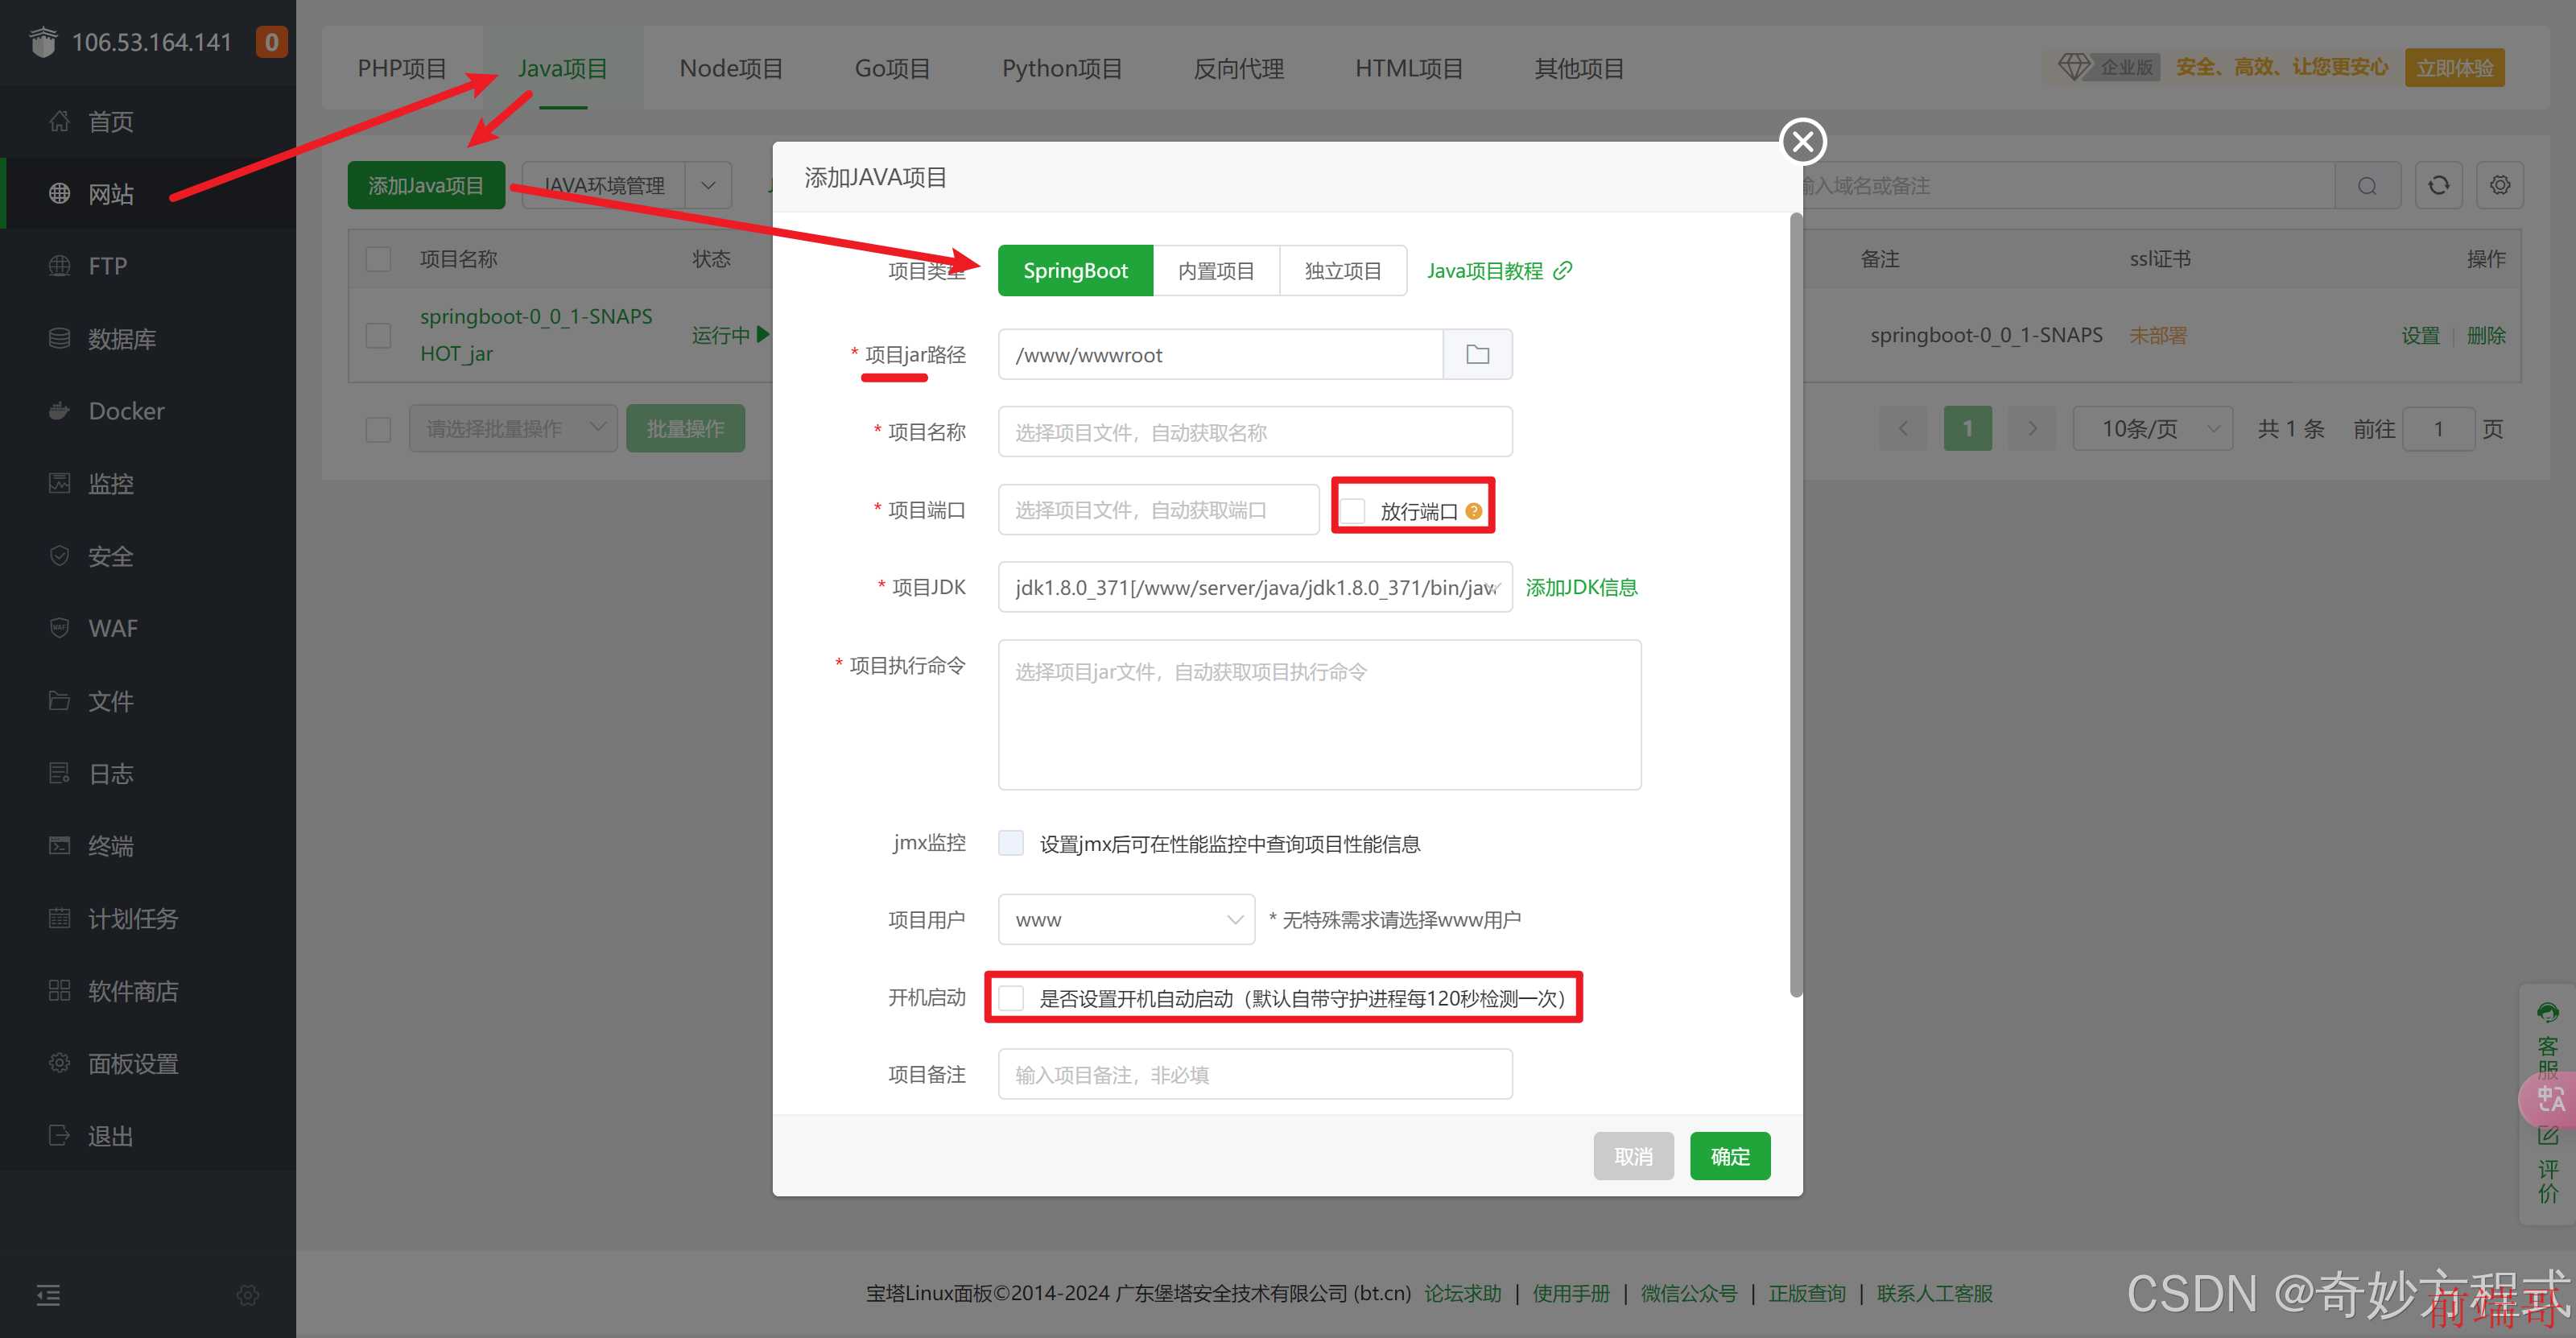Open the 项目JDK dropdown
2576x1338 pixels.
click(x=1255, y=587)
